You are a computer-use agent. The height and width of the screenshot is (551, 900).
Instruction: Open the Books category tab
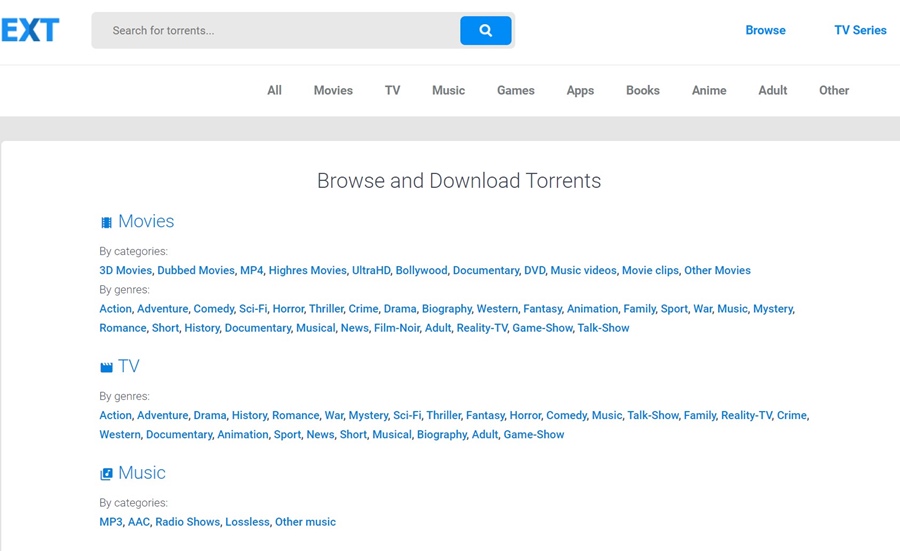(x=642, y=90)
